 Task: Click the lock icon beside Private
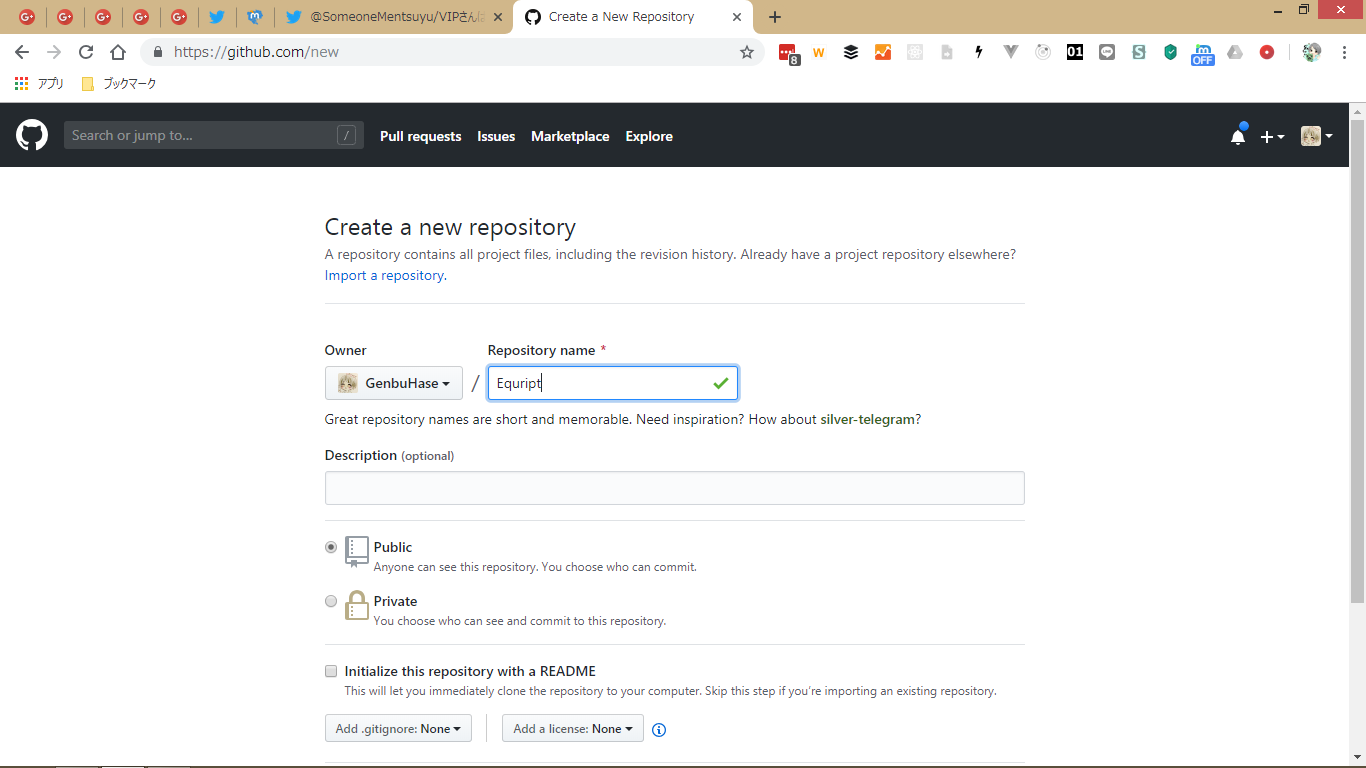tap(357, 605)
